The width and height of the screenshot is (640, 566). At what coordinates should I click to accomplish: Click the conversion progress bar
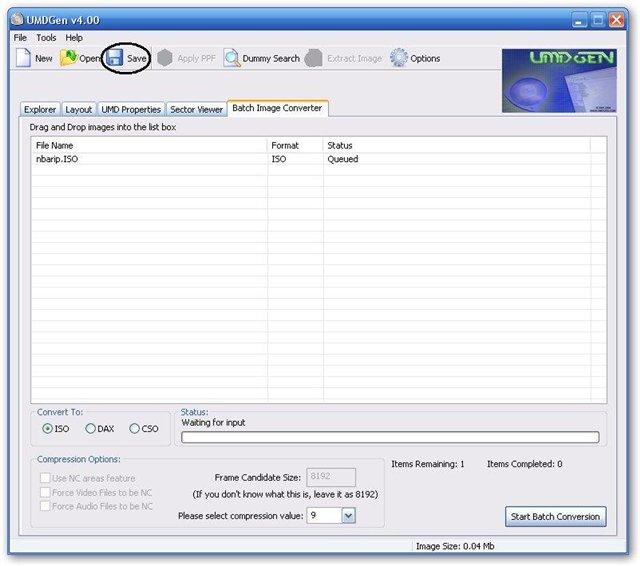390,437
